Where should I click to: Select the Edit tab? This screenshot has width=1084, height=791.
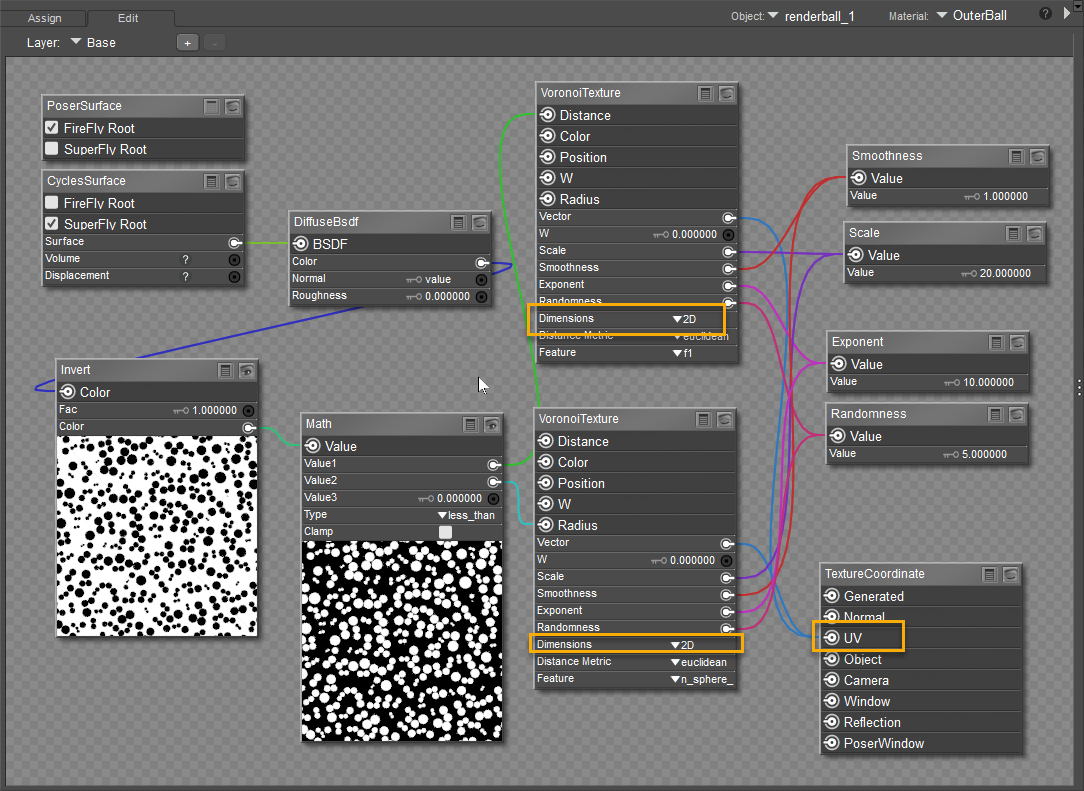(128, 18)
